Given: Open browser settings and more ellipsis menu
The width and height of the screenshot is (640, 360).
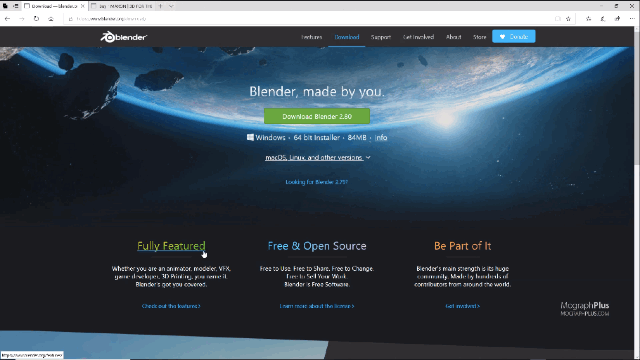Looking at the screenshot, I should point(632,19).
